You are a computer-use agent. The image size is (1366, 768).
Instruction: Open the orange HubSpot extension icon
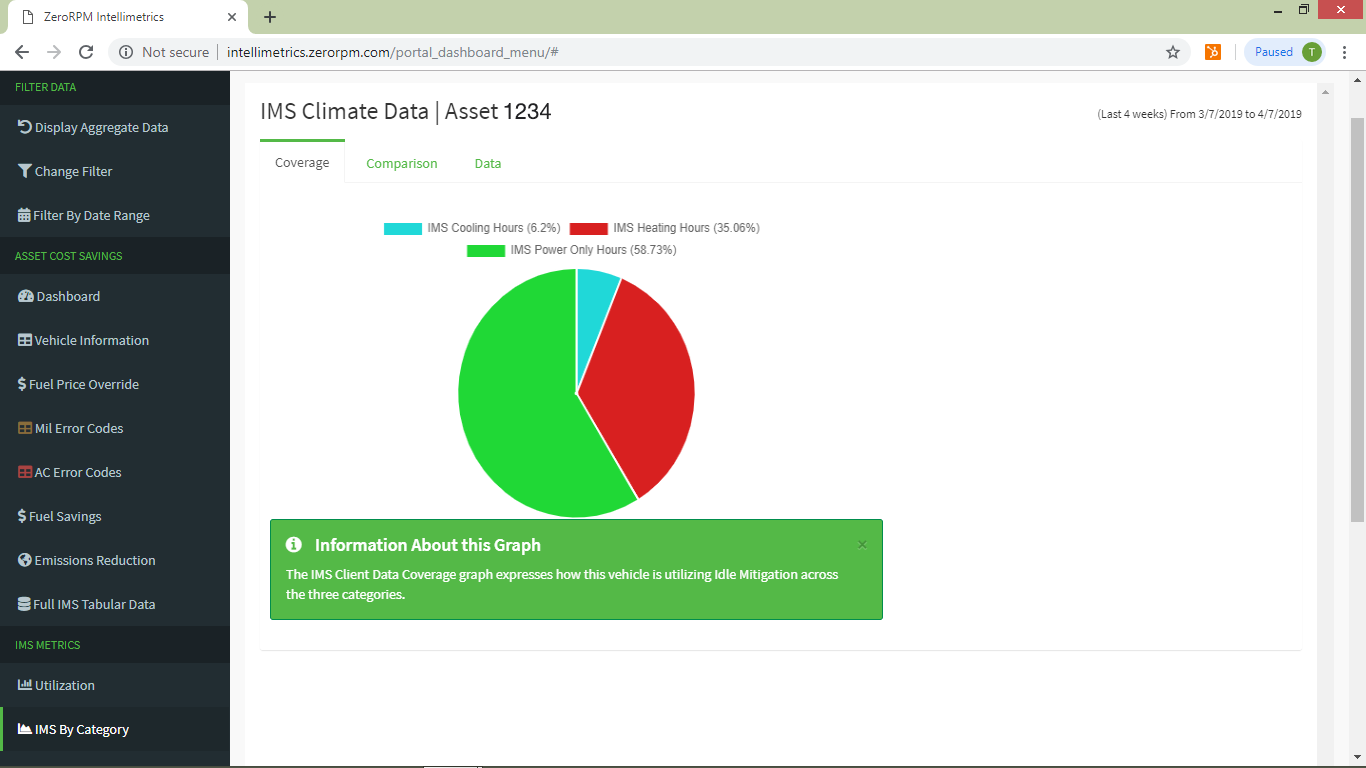pyautogui.click(x=1213, y=52)
